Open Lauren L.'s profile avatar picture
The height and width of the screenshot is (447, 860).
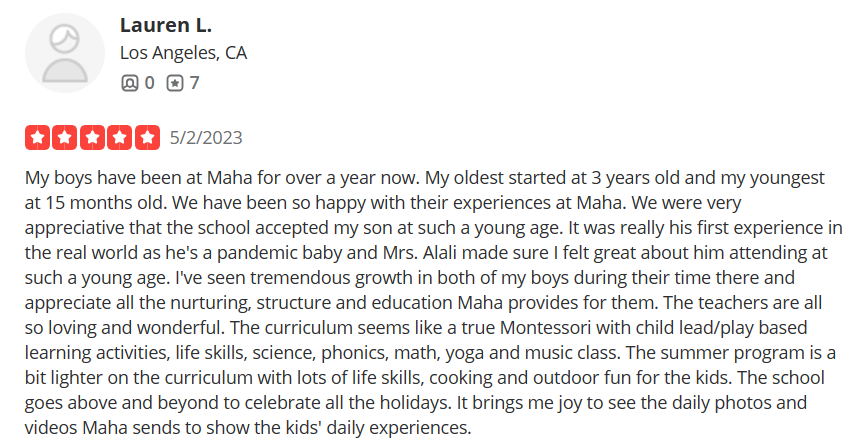click(x=65, y=53)
